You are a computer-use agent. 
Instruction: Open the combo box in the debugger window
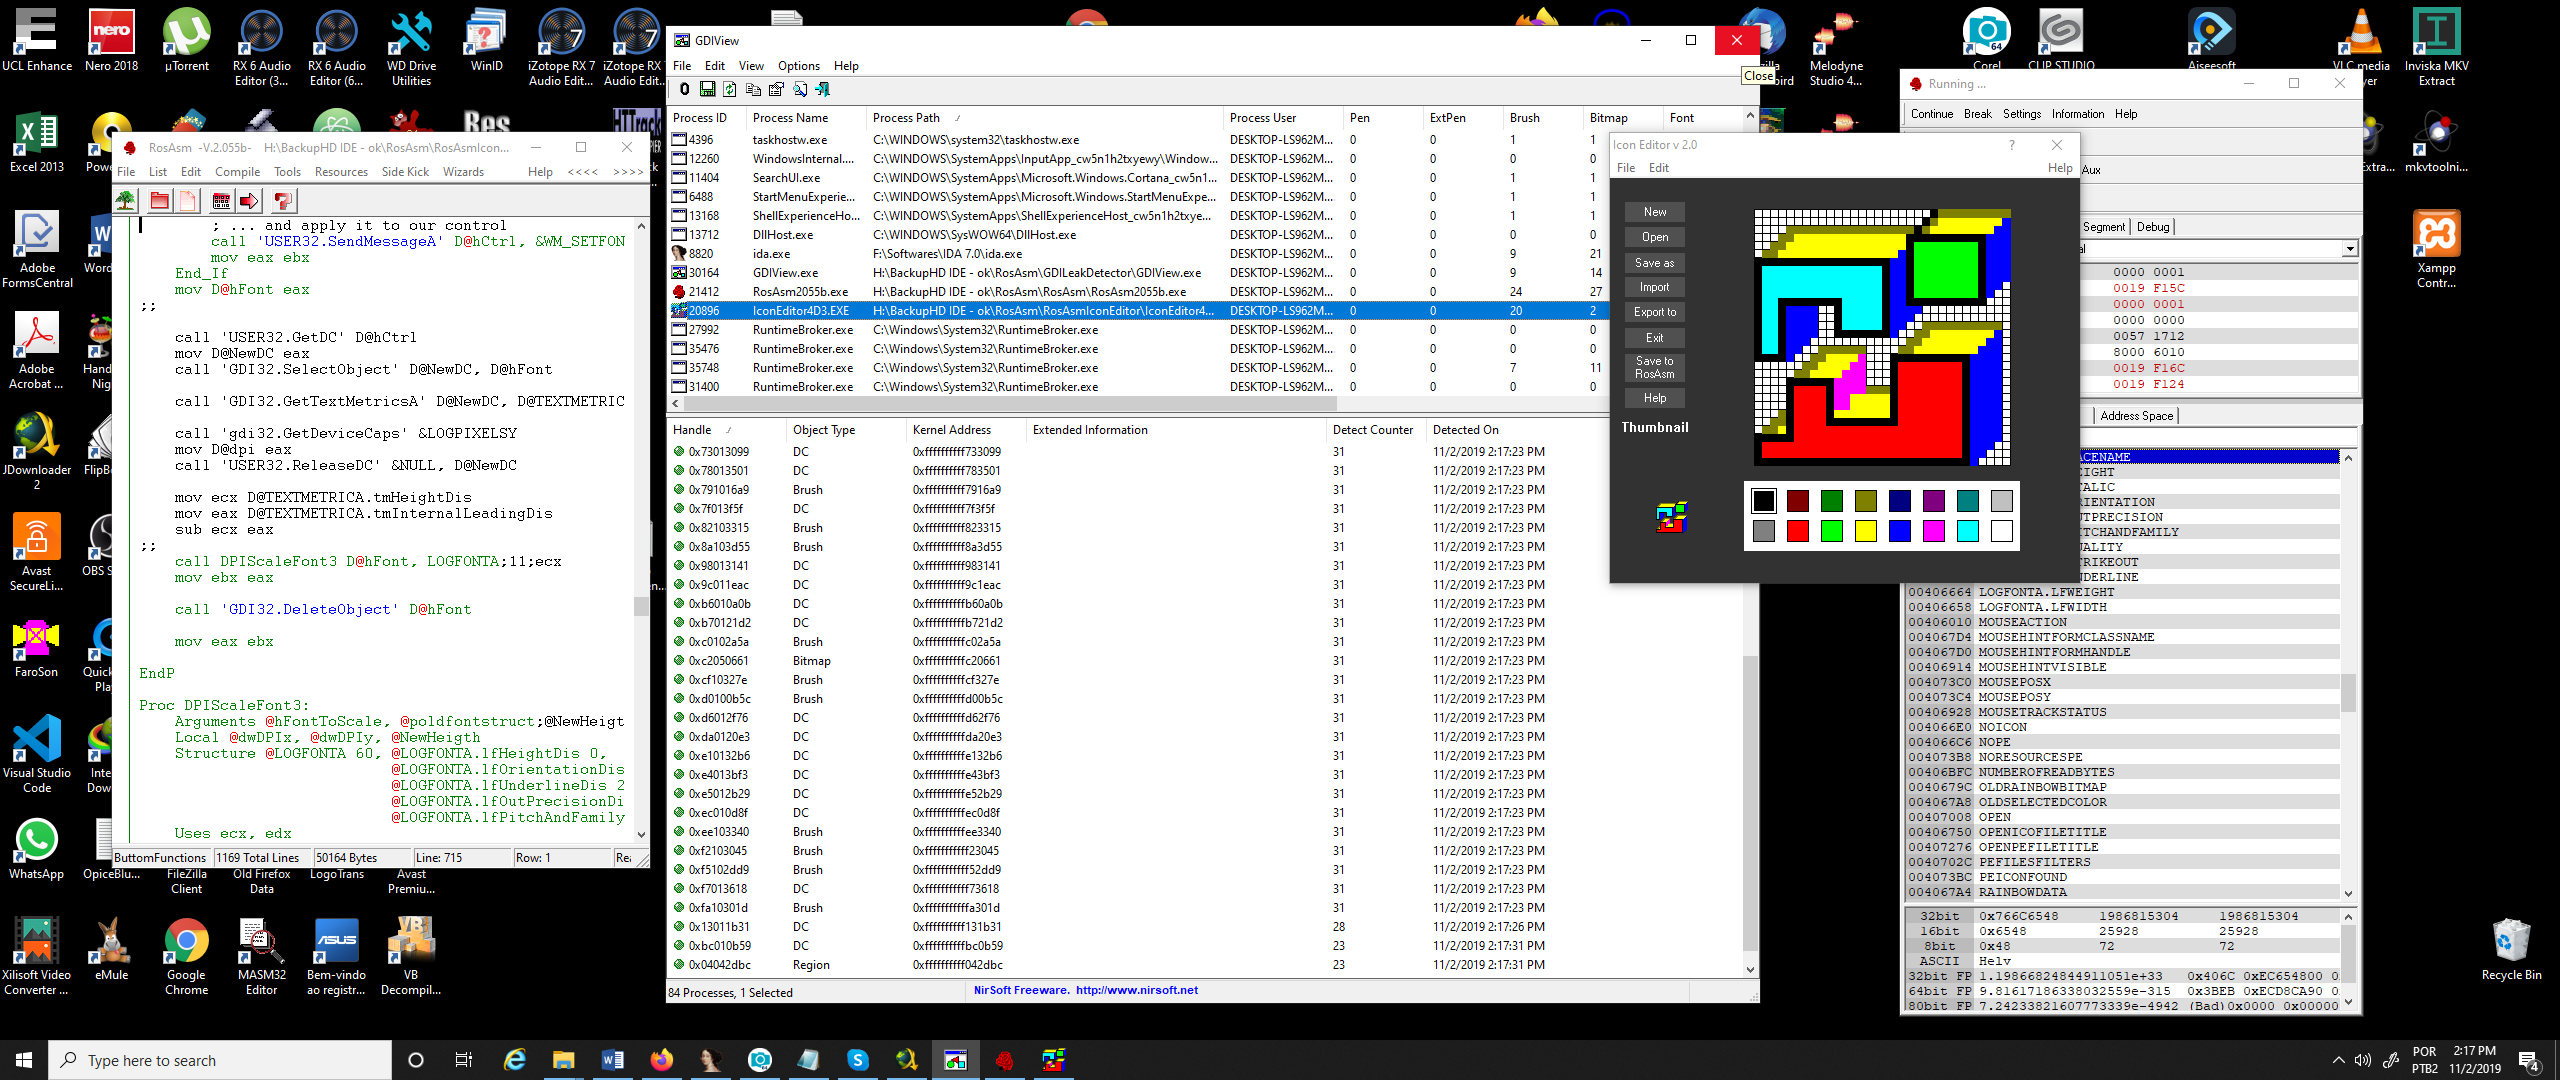(x=2350, y=249)
